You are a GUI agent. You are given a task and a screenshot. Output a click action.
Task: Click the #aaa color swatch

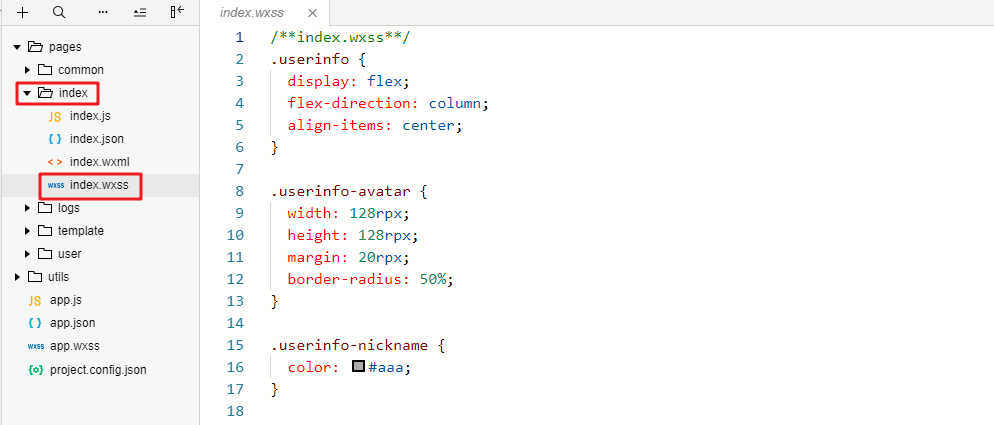click(x=358, y=367)
